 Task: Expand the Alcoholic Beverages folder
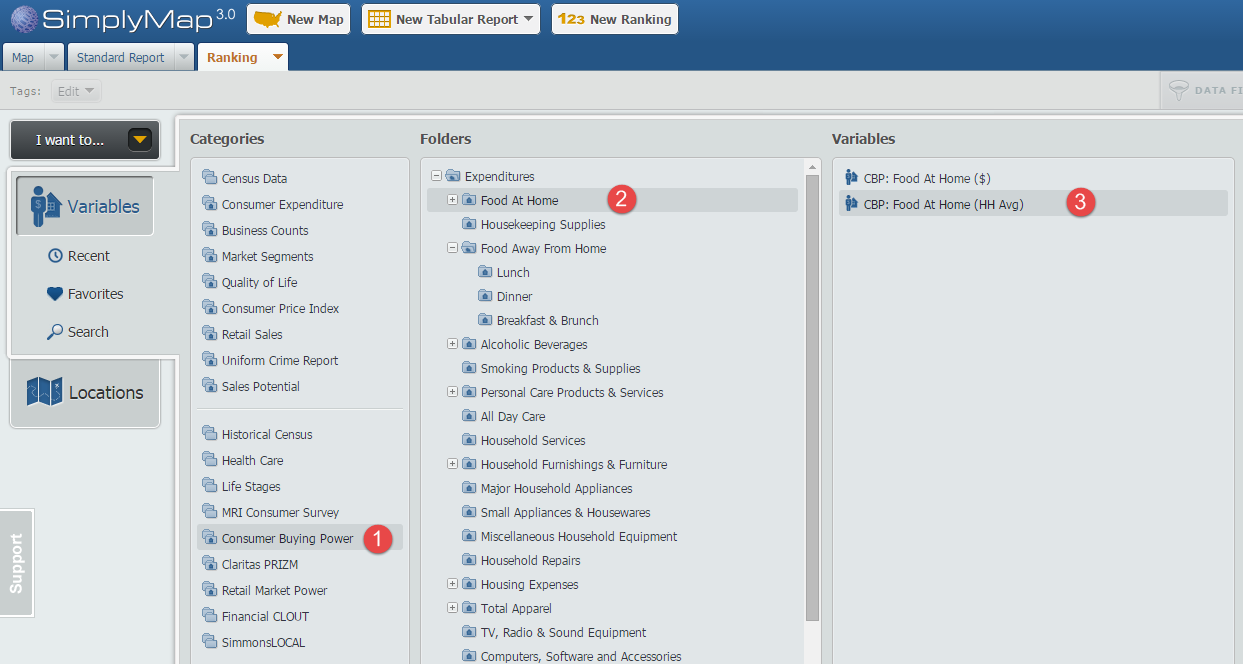click(452, 344)
